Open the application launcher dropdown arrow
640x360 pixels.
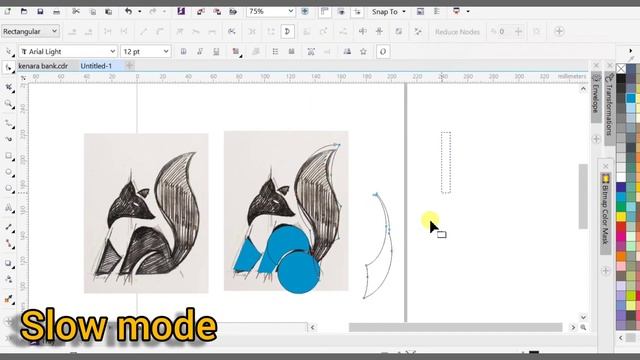pos(468,11)
